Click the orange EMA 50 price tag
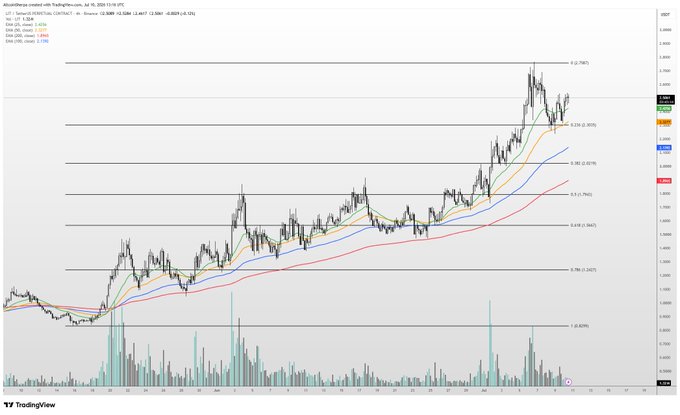680x415 pixels. point(665,123)
